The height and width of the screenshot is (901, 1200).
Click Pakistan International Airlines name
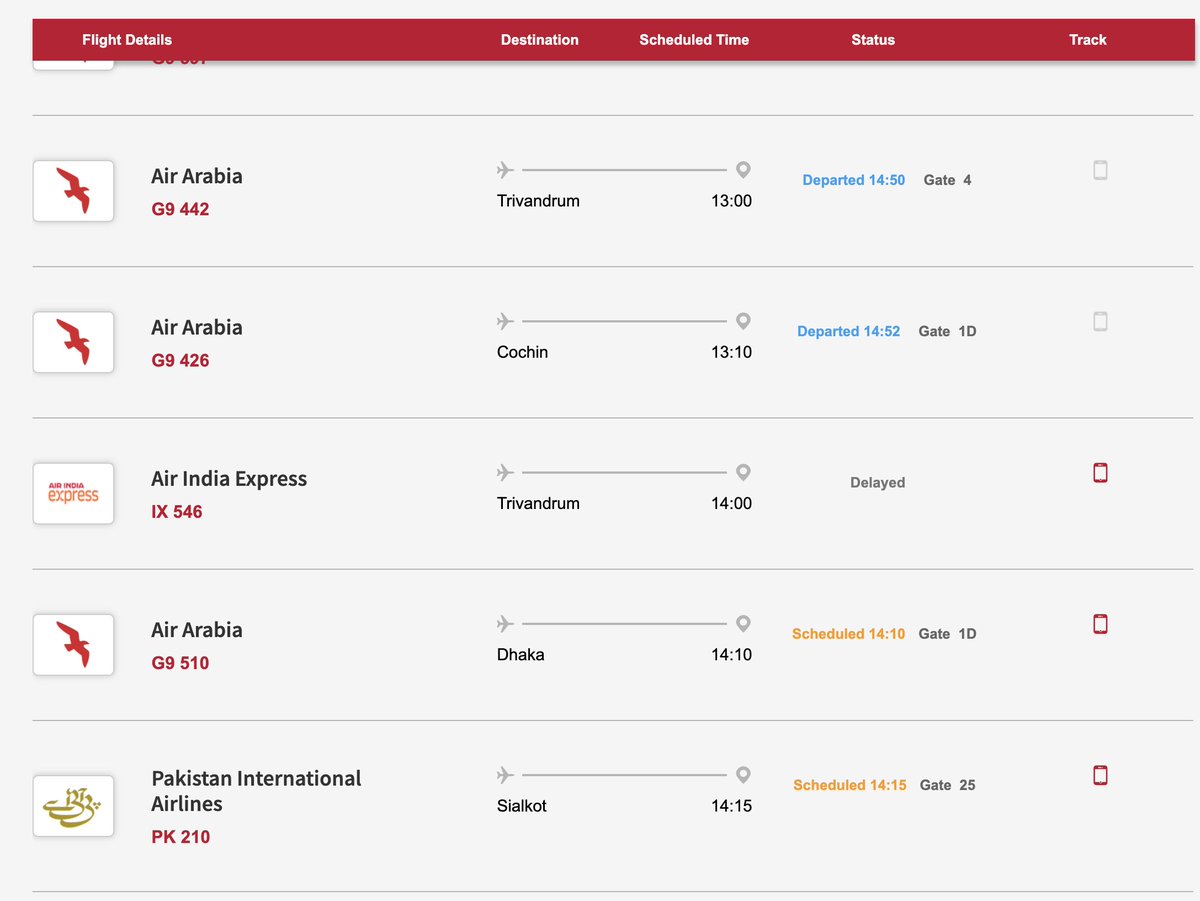click(x=256, y=791)
